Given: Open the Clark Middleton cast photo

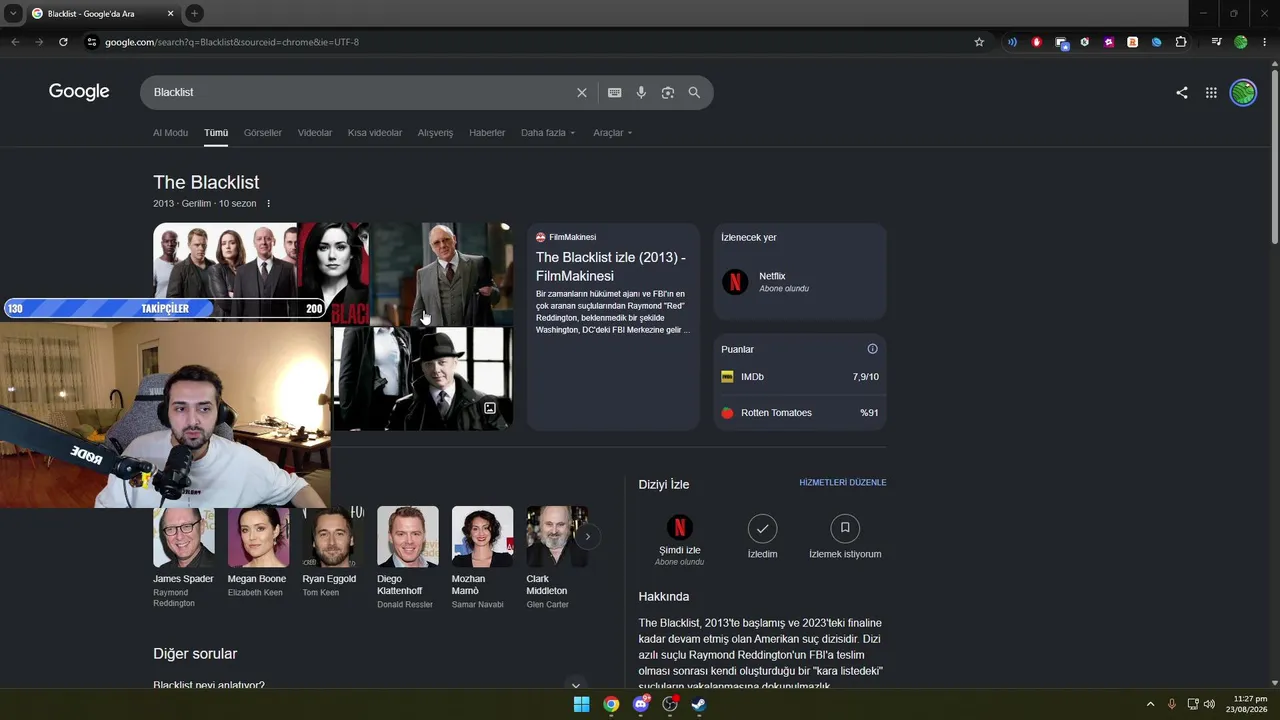Looking at the screenshot, I should (x=557, y=537).
